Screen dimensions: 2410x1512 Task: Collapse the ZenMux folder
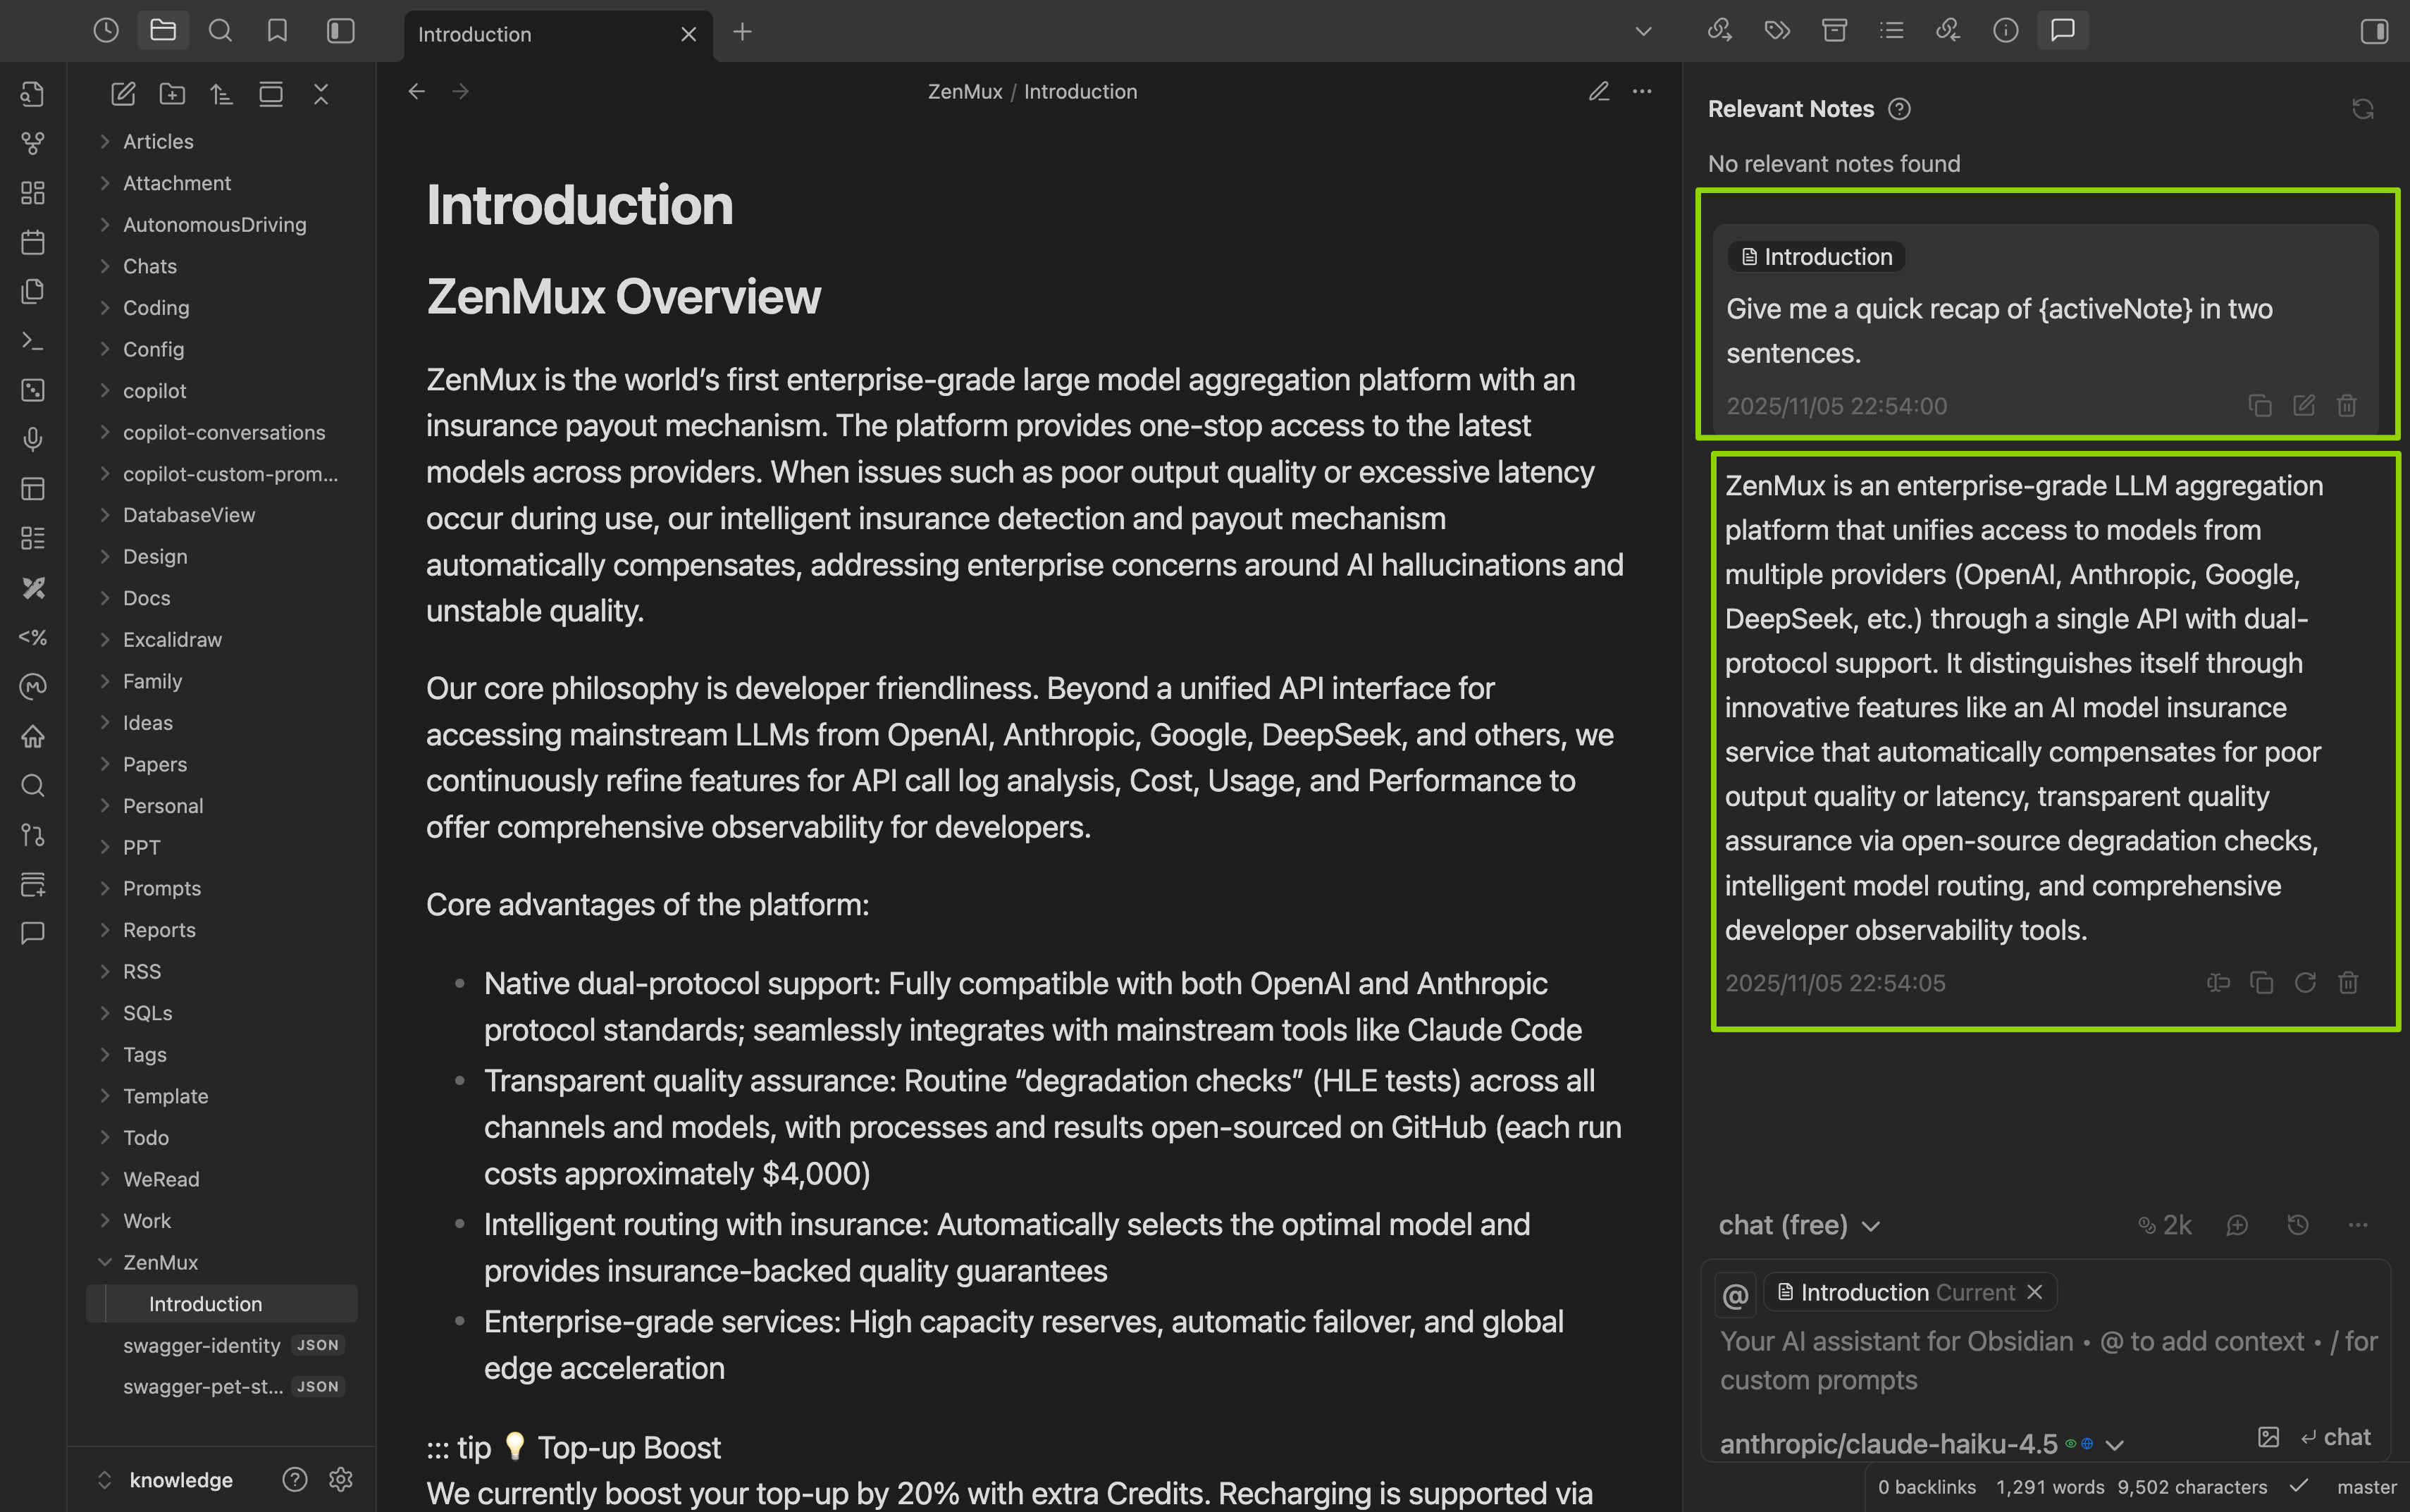click(160, 1262)
